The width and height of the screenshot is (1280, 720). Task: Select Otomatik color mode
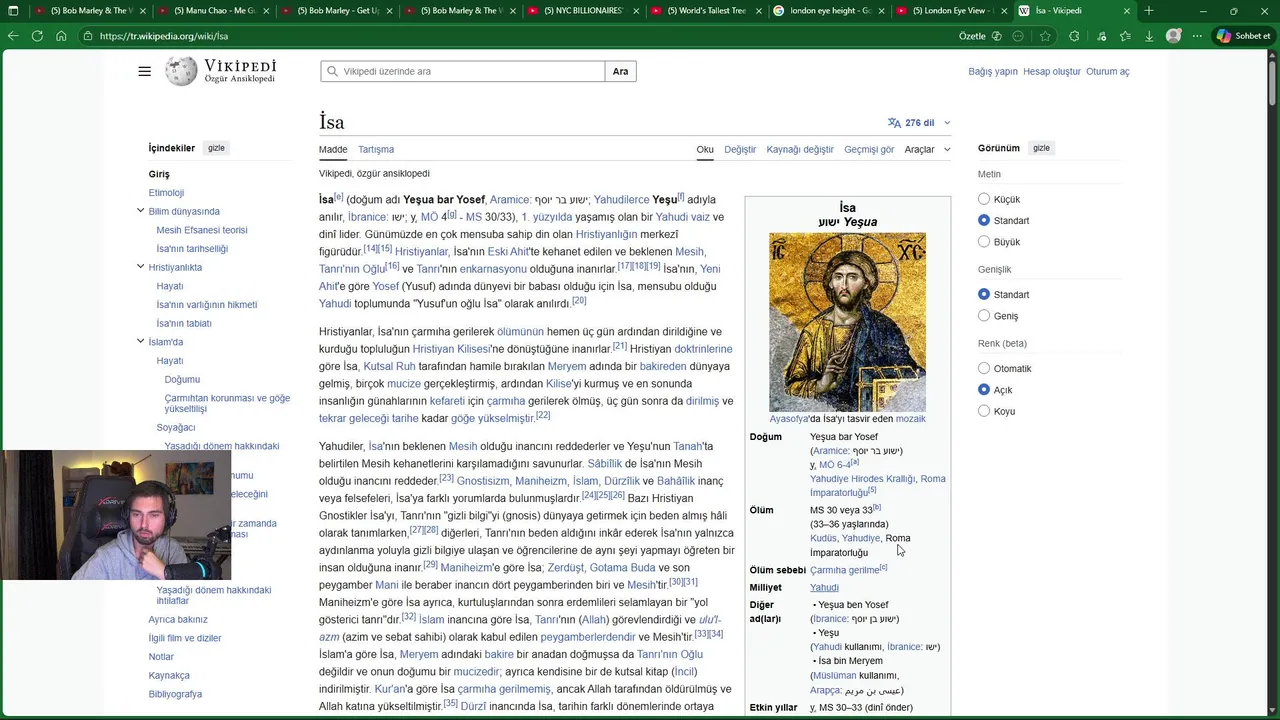pos(984,368)
